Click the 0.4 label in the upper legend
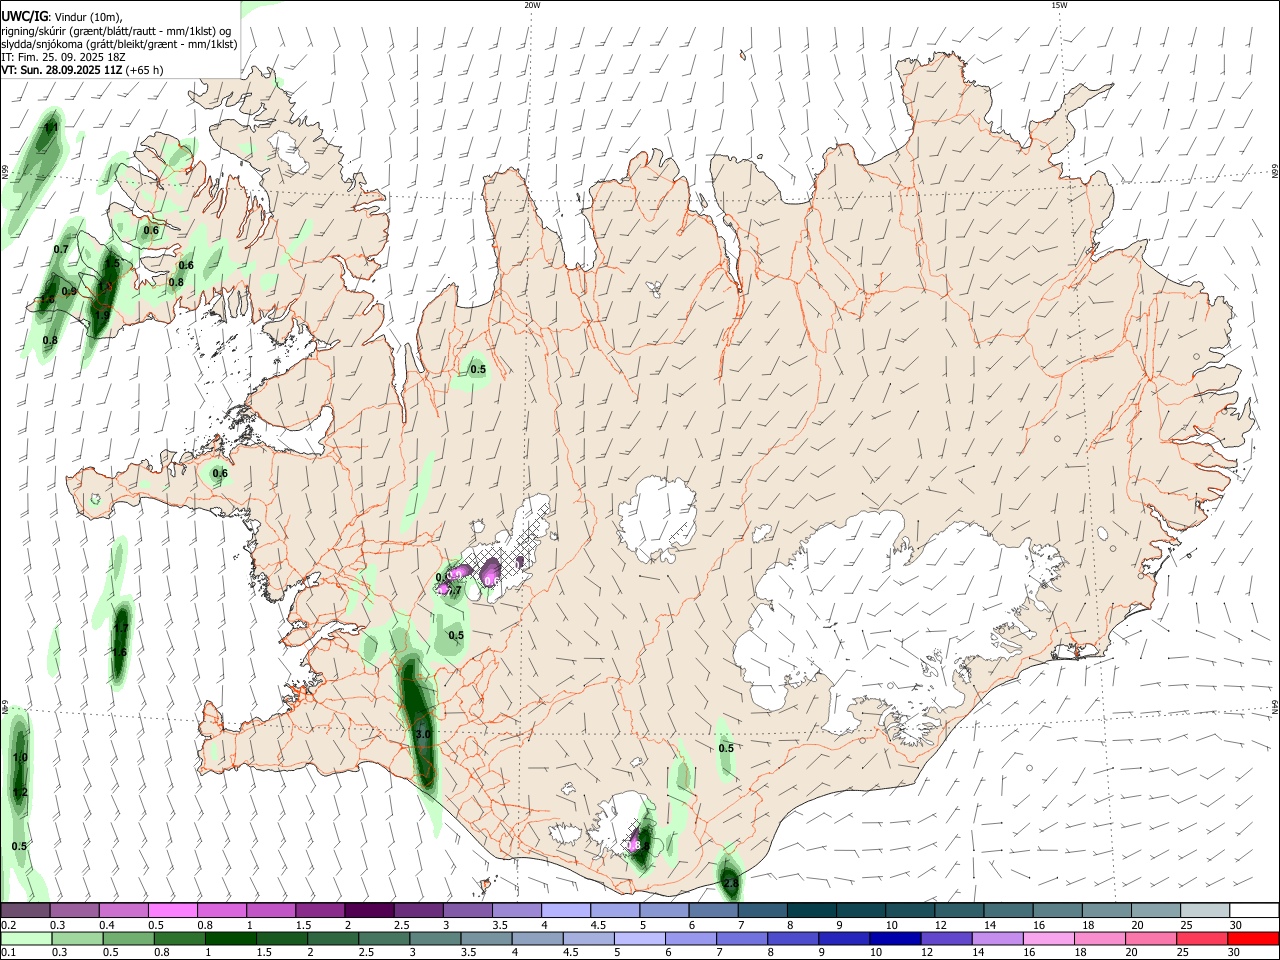 click(x=107, y=925)
